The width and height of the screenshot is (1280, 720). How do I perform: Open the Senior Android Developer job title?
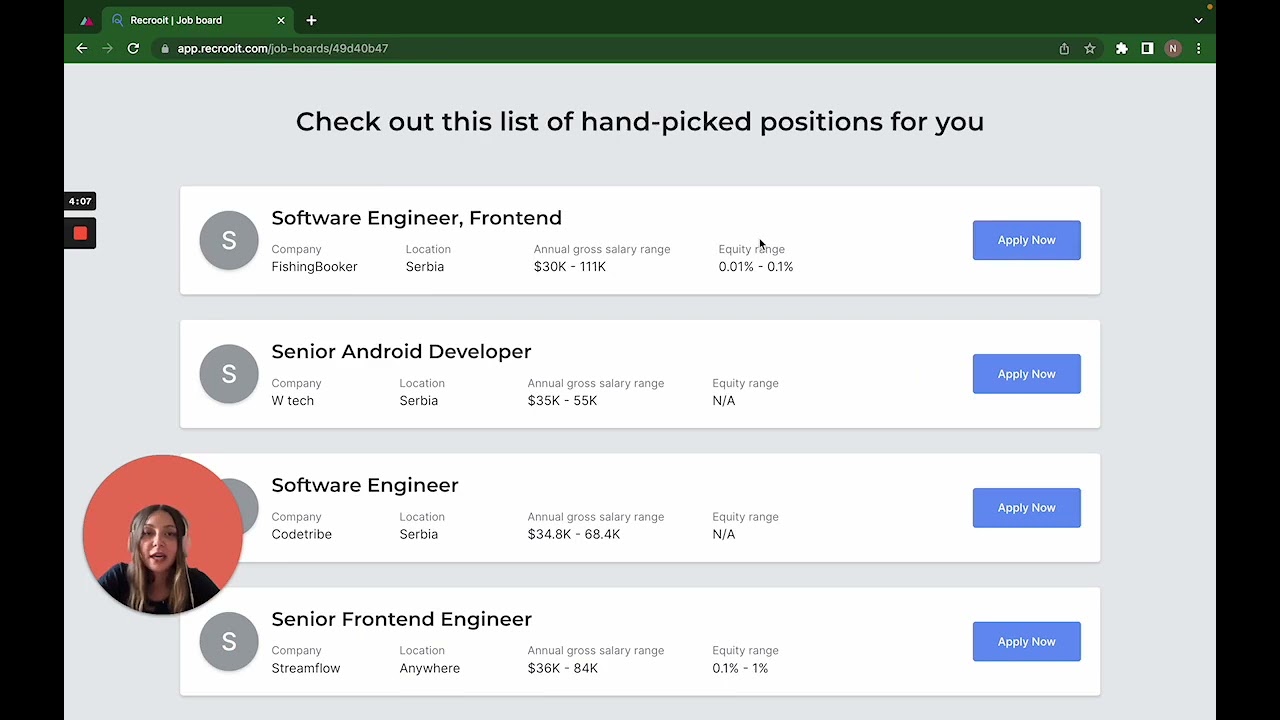(401, 352)
